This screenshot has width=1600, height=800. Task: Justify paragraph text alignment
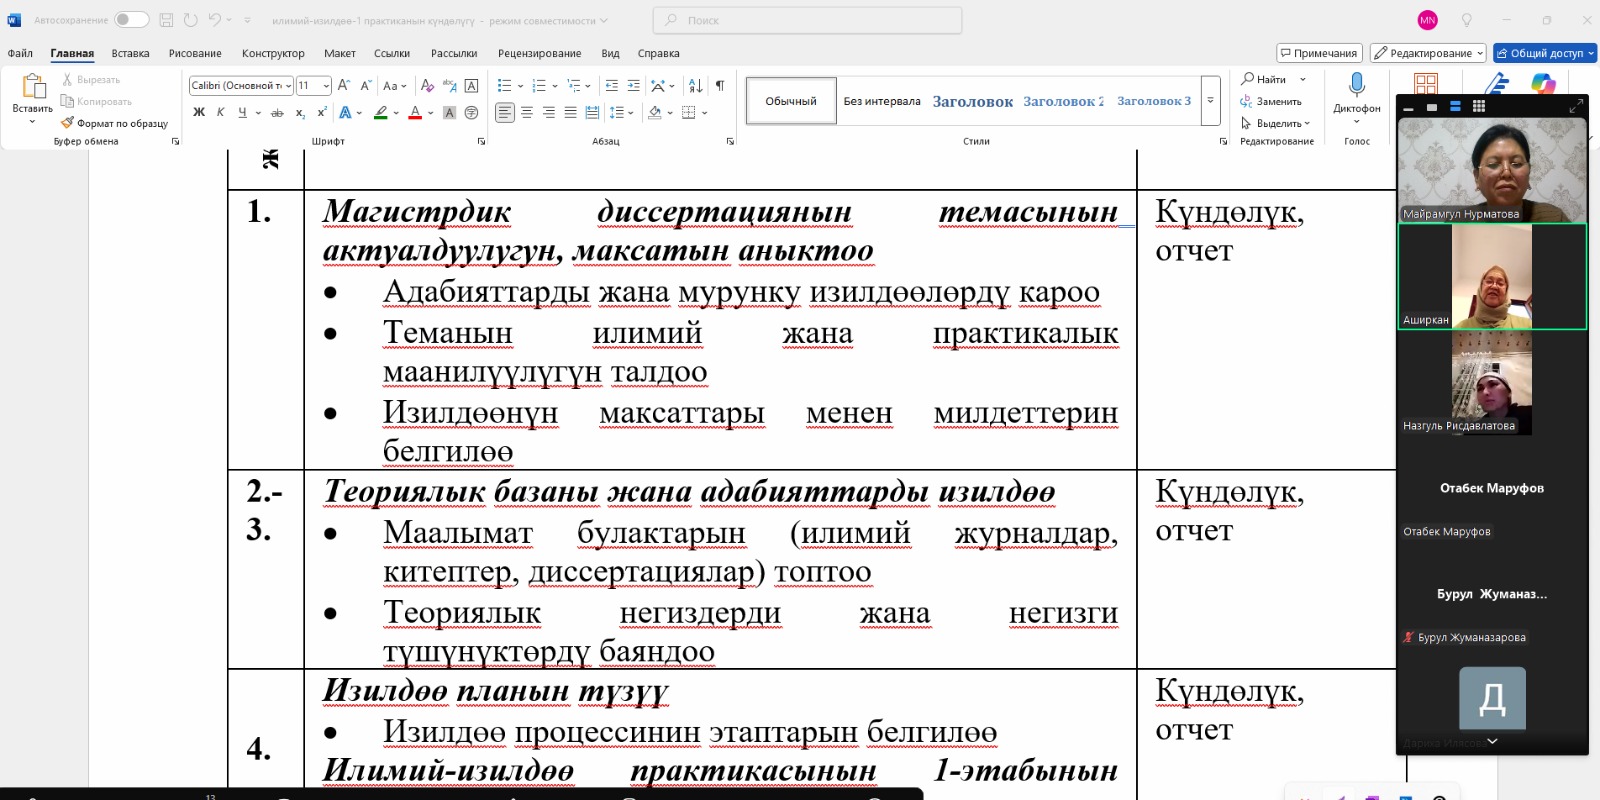pos(570,113)
